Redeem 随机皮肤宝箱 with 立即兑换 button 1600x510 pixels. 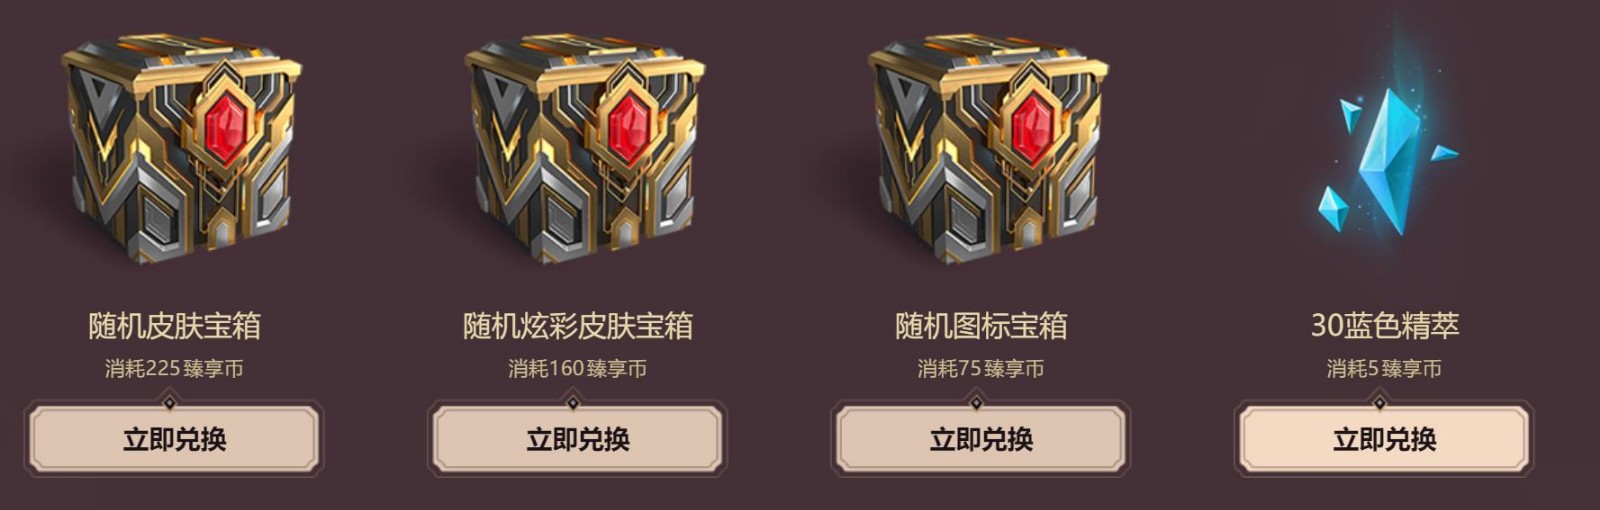[x=174, y=439]
